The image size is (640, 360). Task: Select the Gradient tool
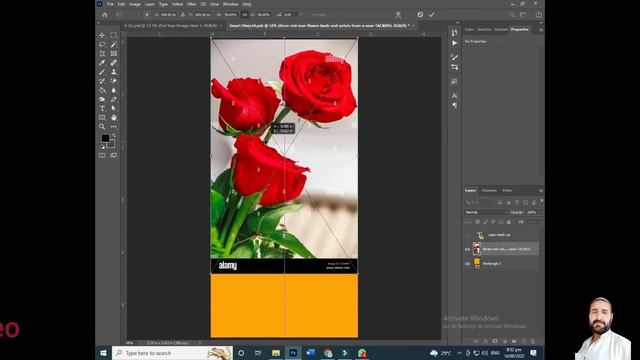(102, 90)
